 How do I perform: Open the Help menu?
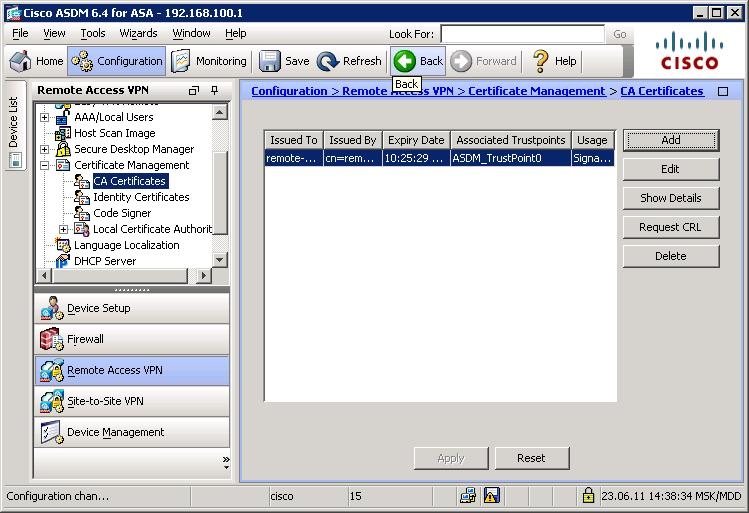[x=235, y=33]
